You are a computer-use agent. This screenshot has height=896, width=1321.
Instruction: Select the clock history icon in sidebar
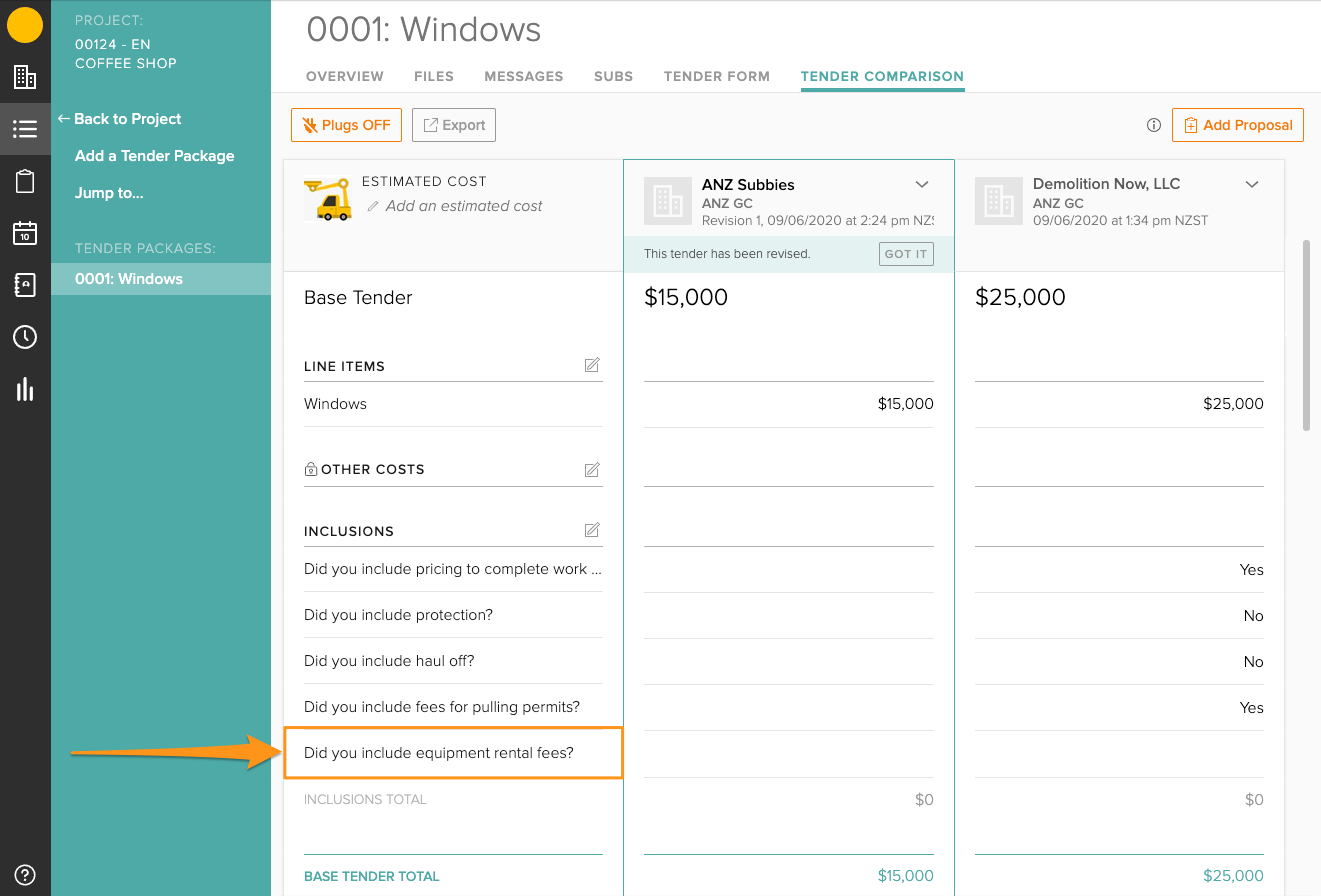25,337
